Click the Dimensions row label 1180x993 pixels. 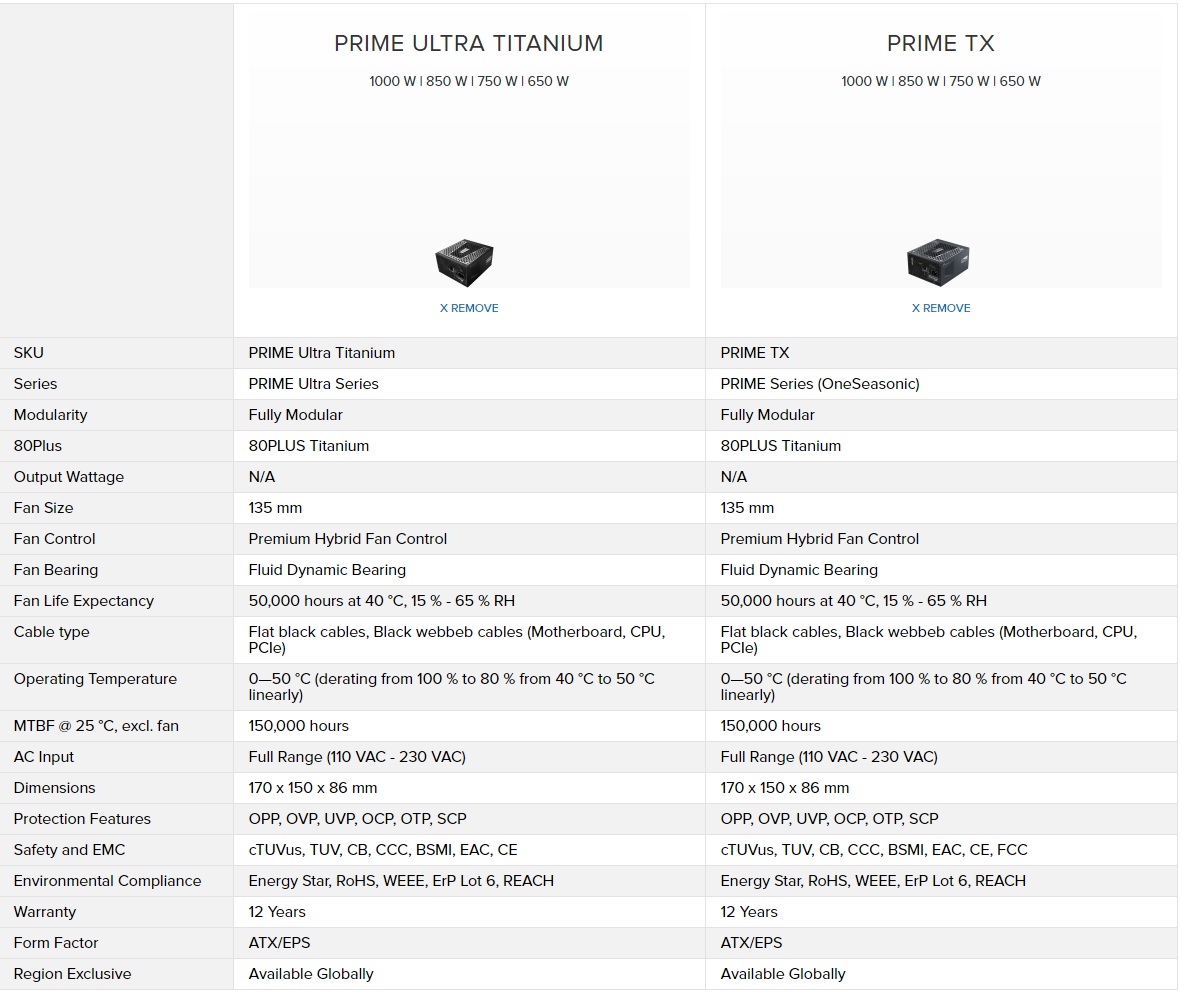(54, 788)
